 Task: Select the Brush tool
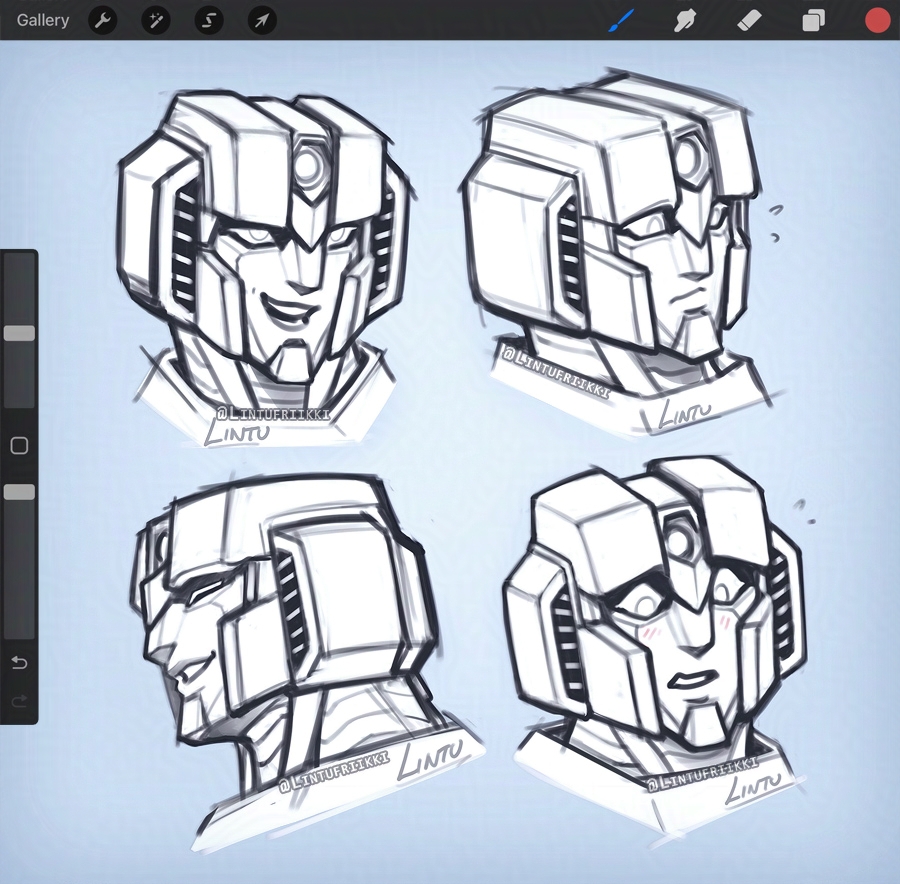point(621,21)
